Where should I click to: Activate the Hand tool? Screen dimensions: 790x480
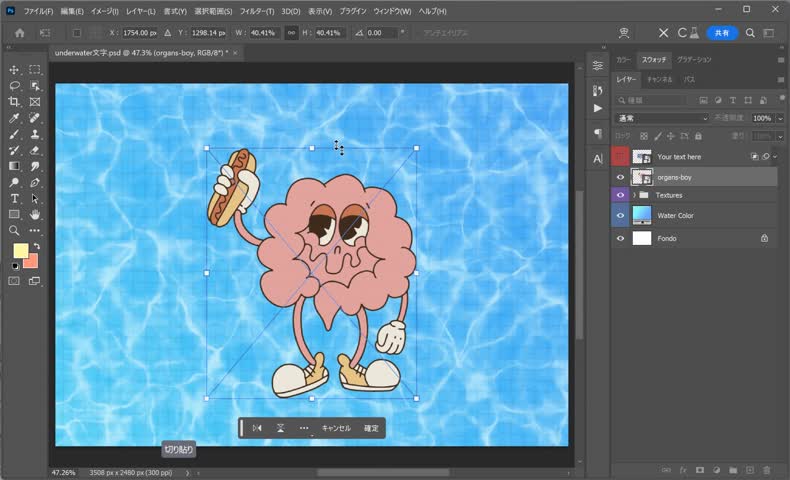[x=35, y=214]
